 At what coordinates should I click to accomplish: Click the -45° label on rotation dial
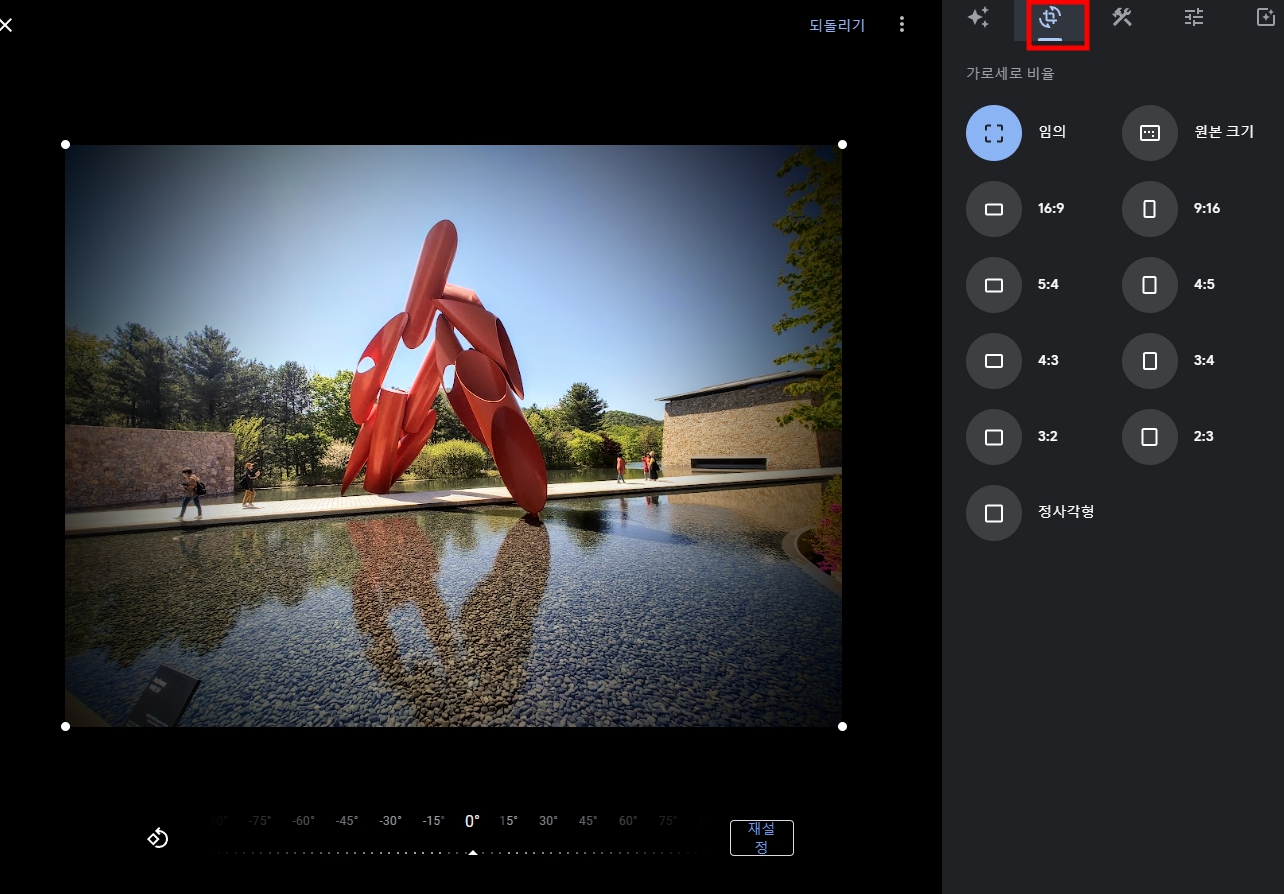pos(347,821)
